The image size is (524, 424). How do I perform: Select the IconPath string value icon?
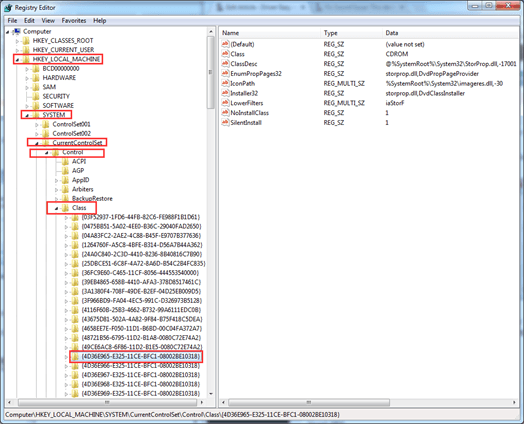click(226, 83)
